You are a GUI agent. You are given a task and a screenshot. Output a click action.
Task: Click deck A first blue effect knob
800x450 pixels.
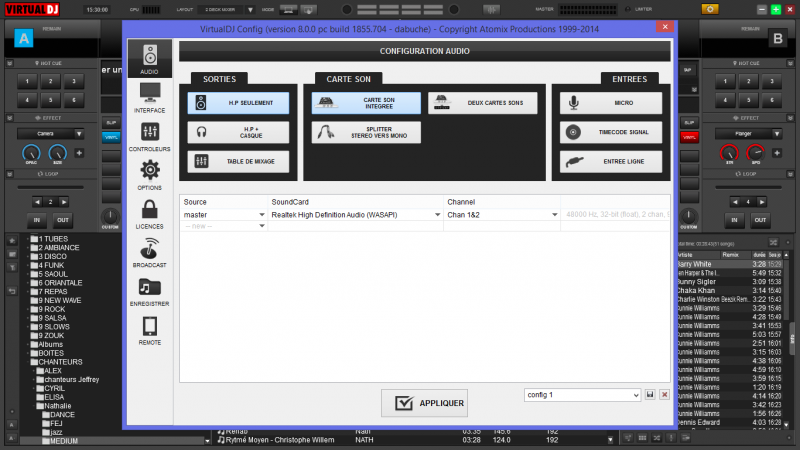click(31, 154)
